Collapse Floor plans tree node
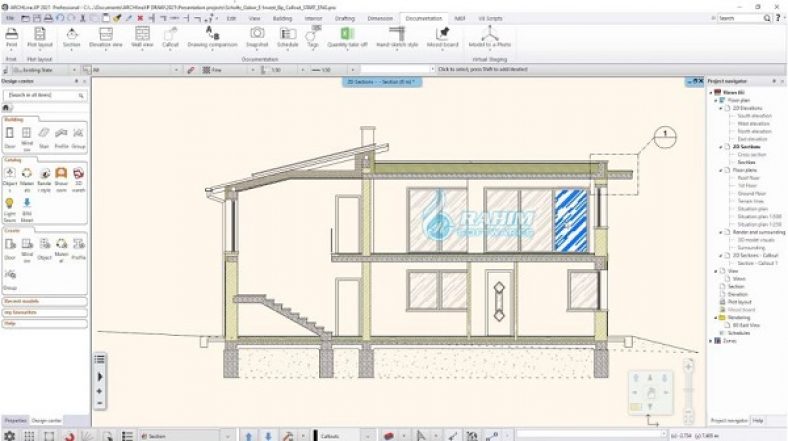Screen dimensions: 788x441 [x=721, y=170]
